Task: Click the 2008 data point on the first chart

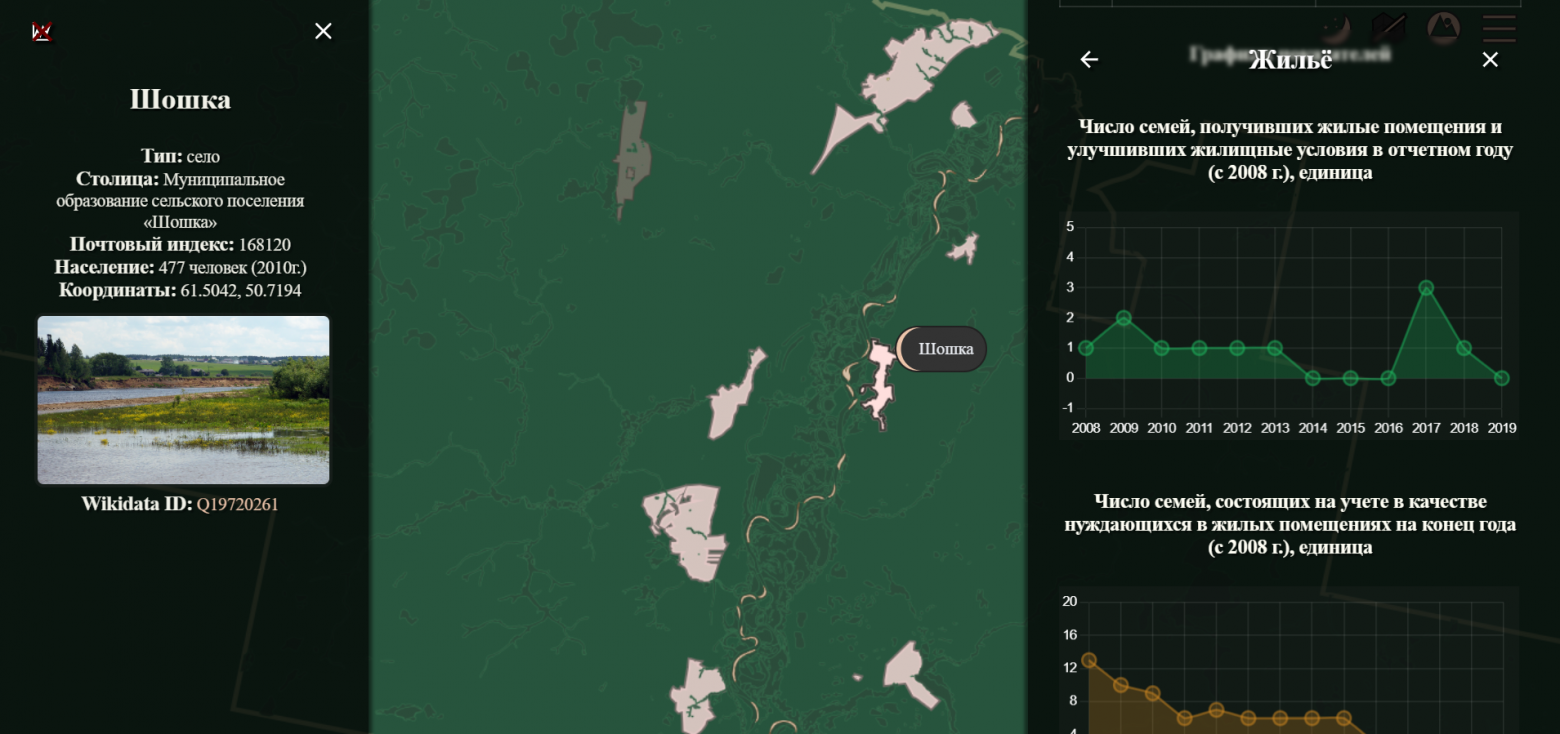Action: (x=1086, y=348)
